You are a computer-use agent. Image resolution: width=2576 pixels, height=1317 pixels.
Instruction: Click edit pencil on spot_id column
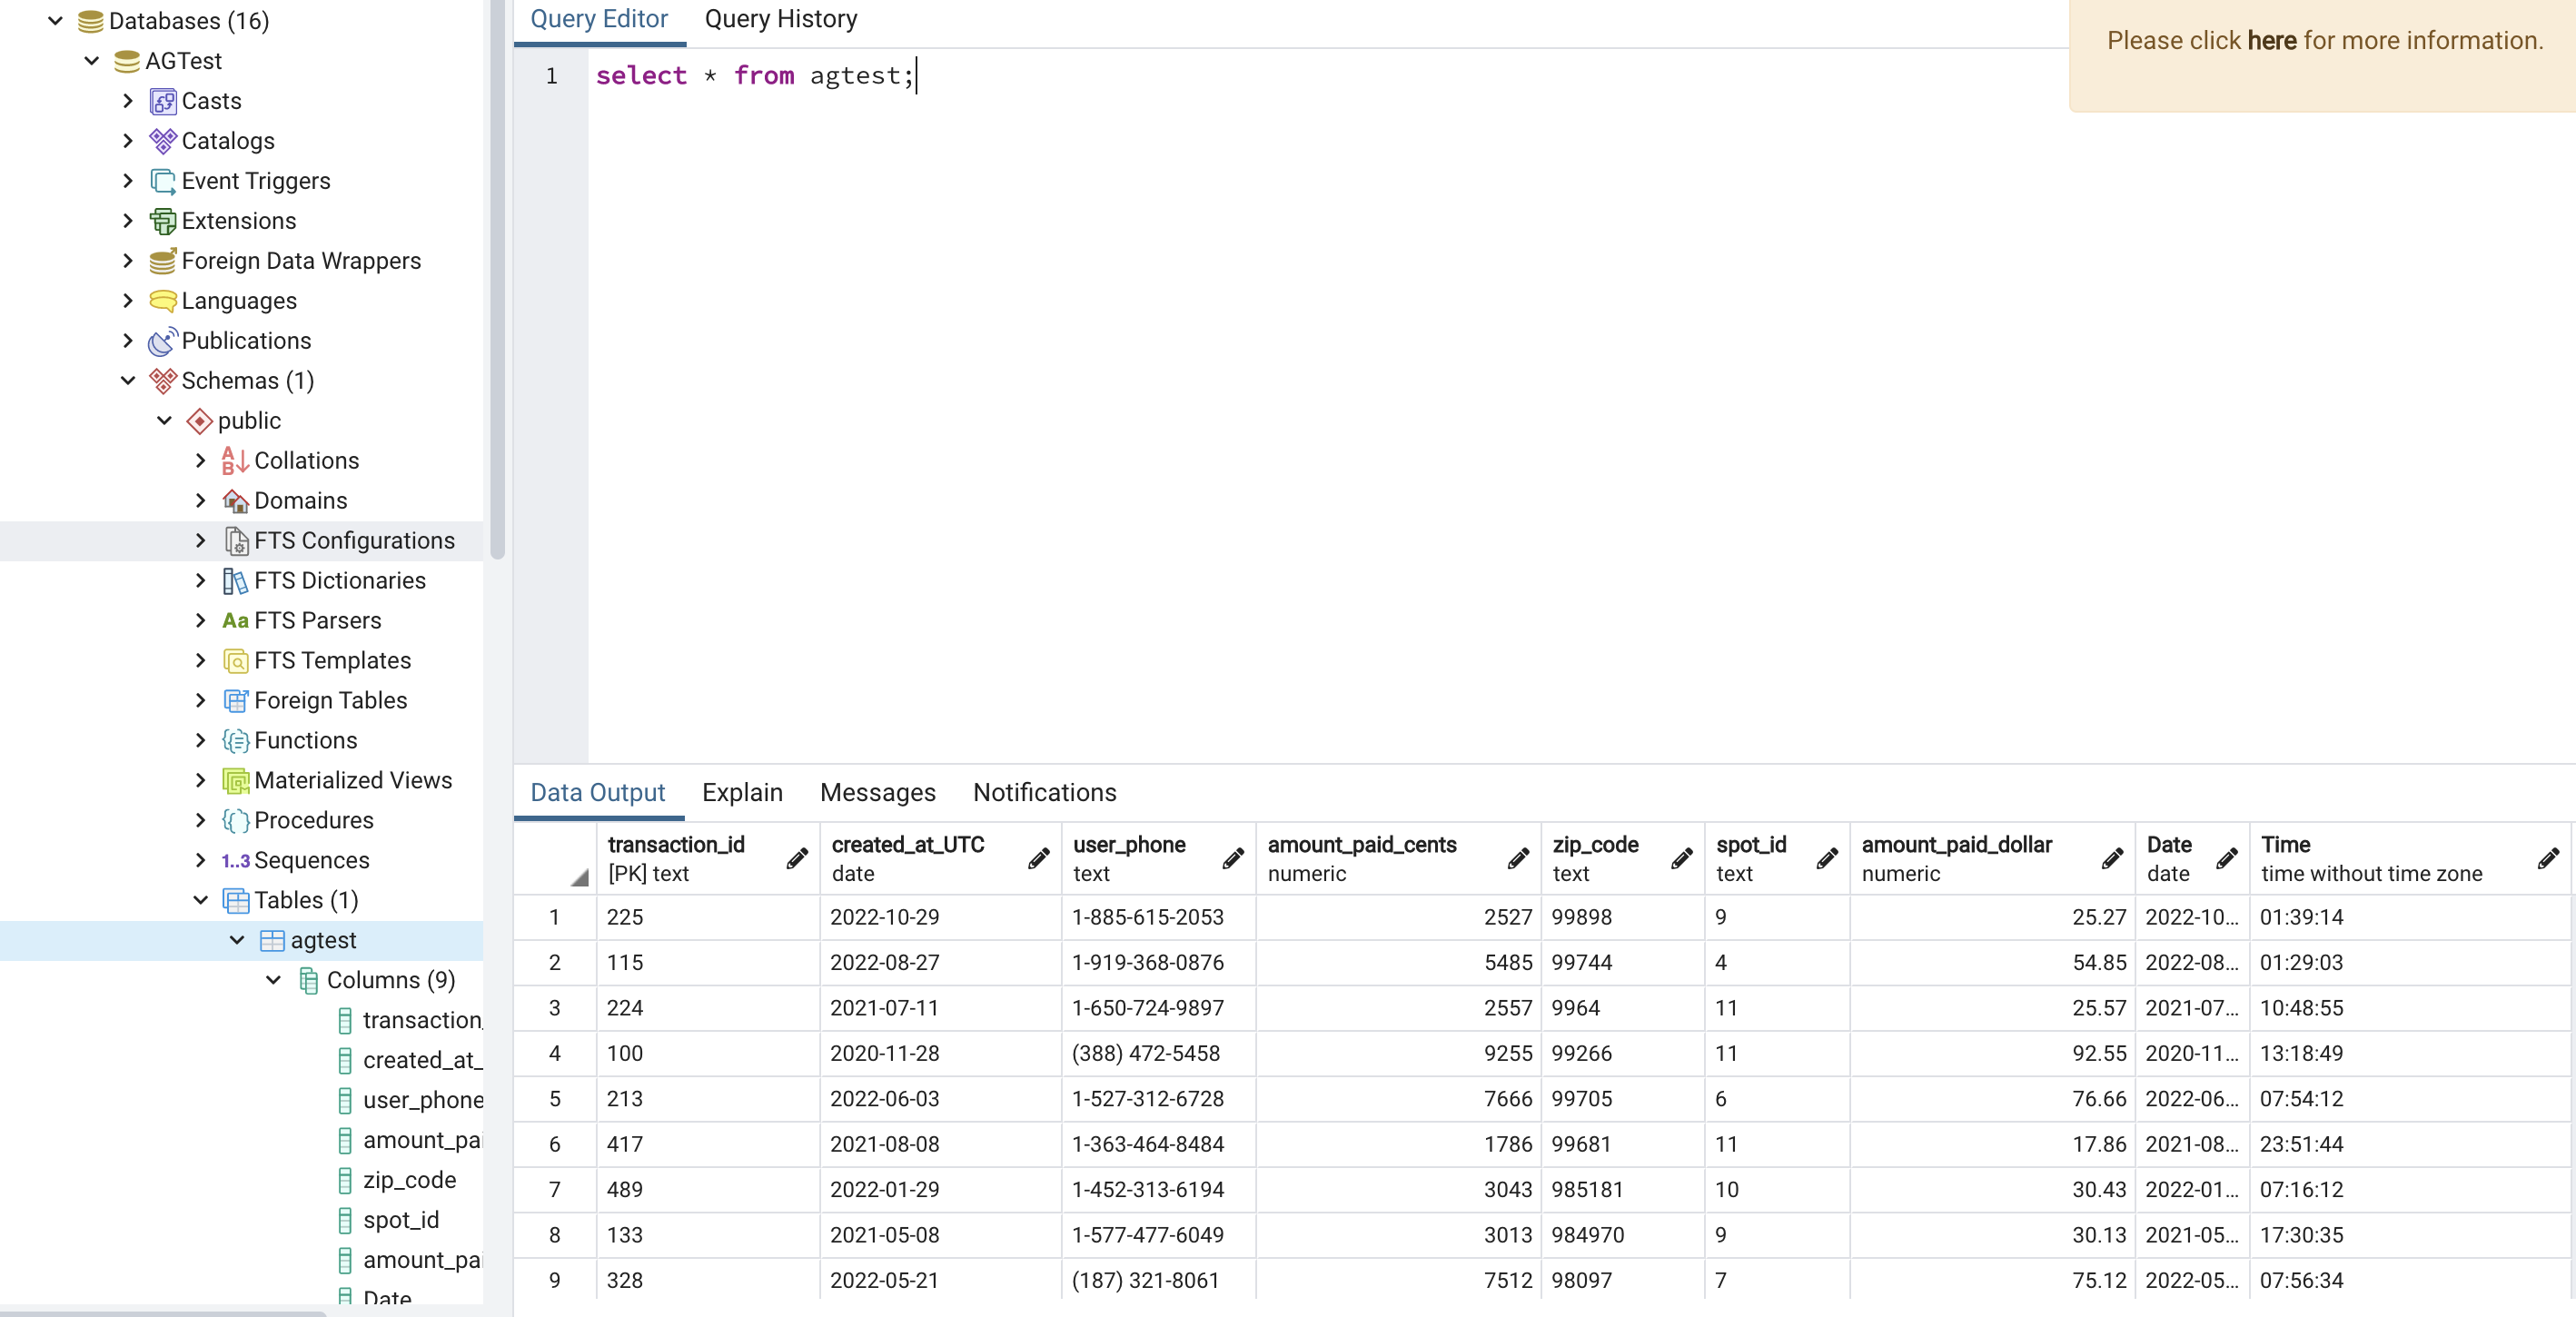[1827, 858]
